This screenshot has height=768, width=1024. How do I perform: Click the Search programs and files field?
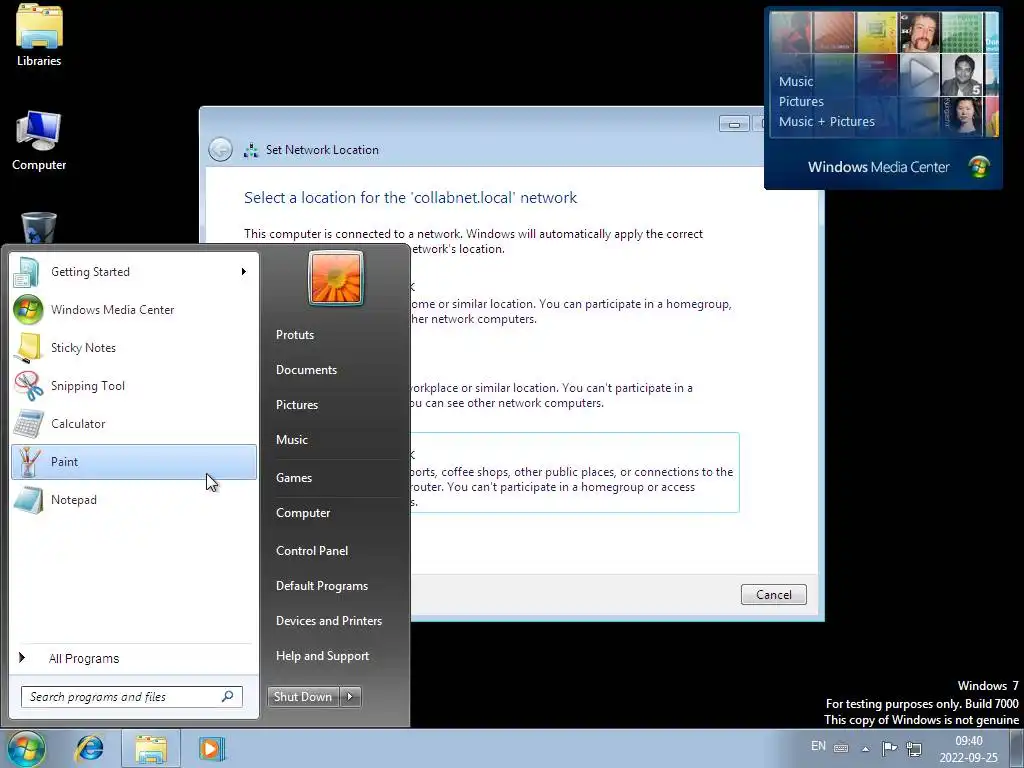coord(132,697)
